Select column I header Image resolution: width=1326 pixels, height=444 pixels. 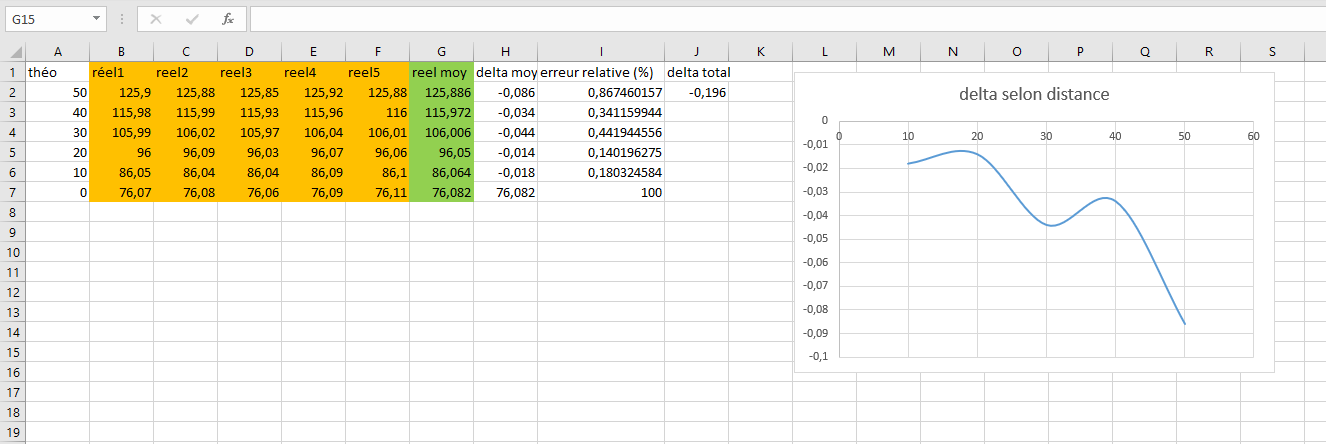pos(601,52)
